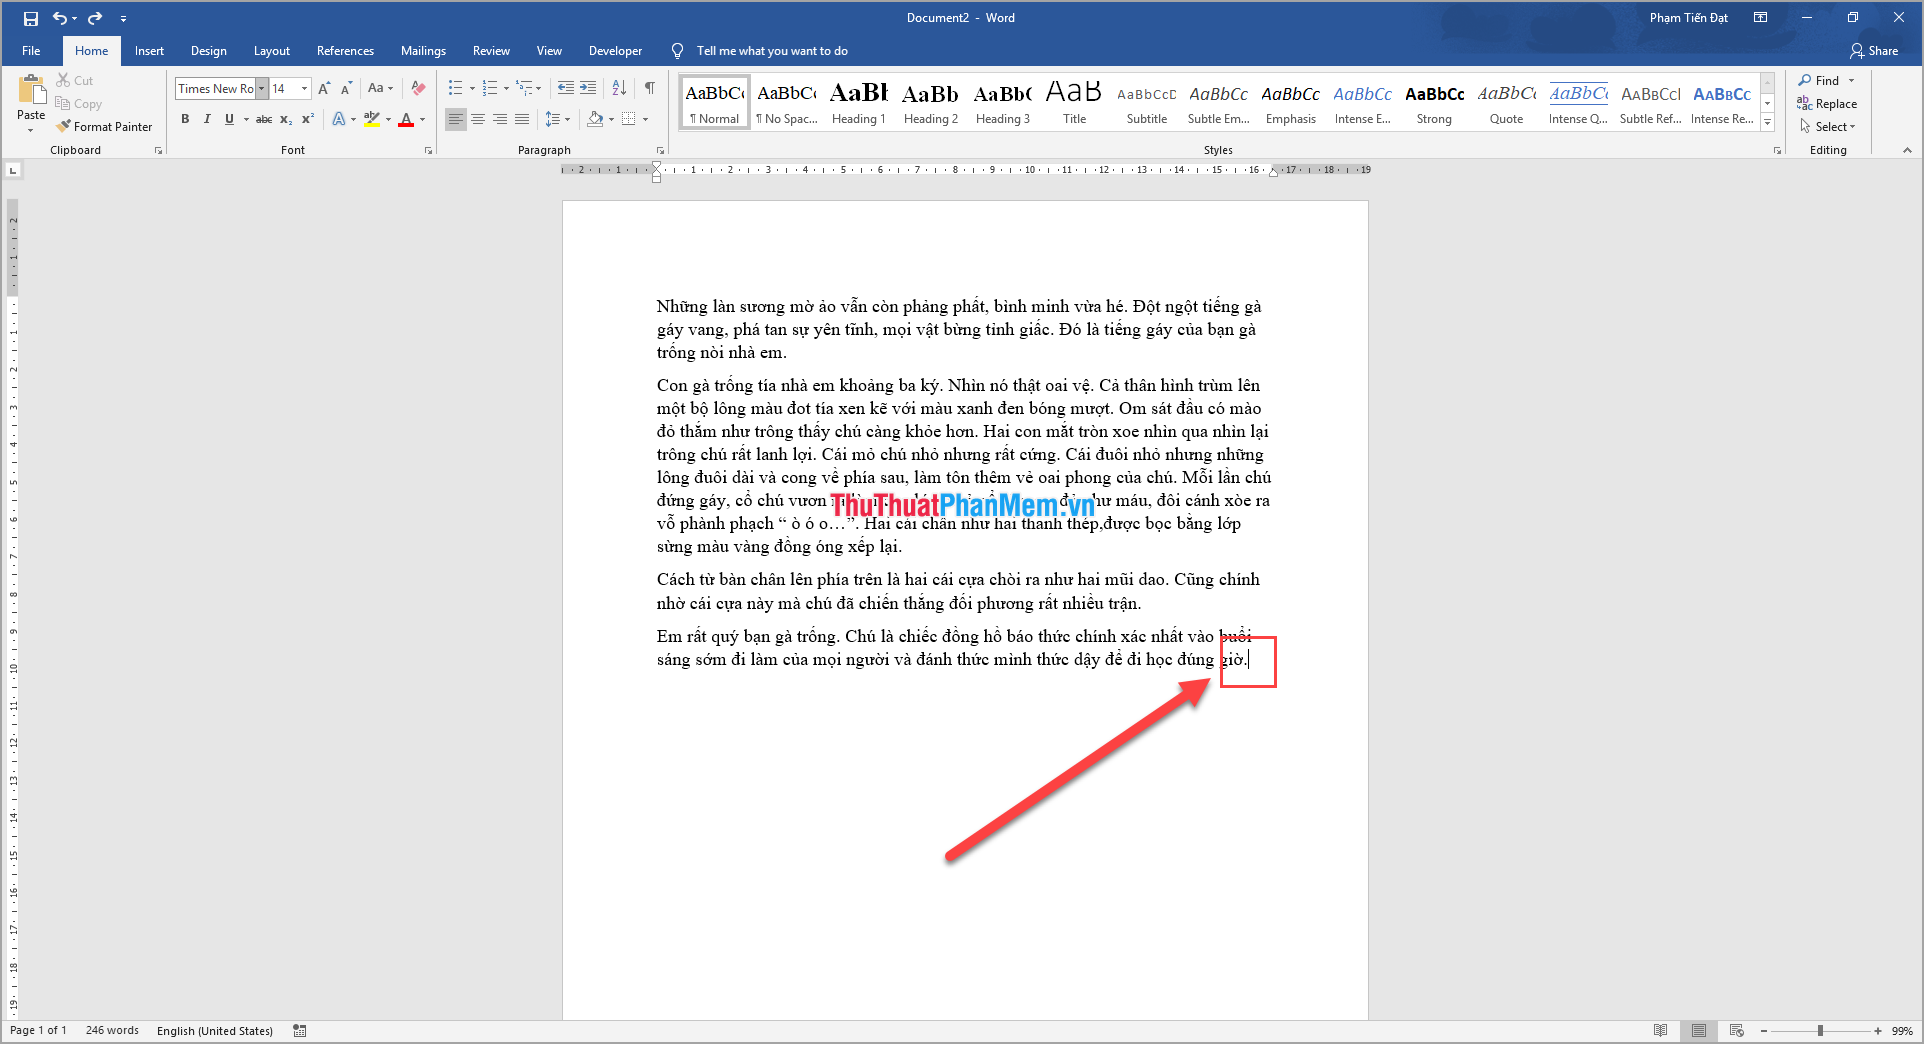Image resolution: width=1924 pixels, height=1044 pixels.
Task: Apply No Spacing style
Action: click(x=787, y=102)
